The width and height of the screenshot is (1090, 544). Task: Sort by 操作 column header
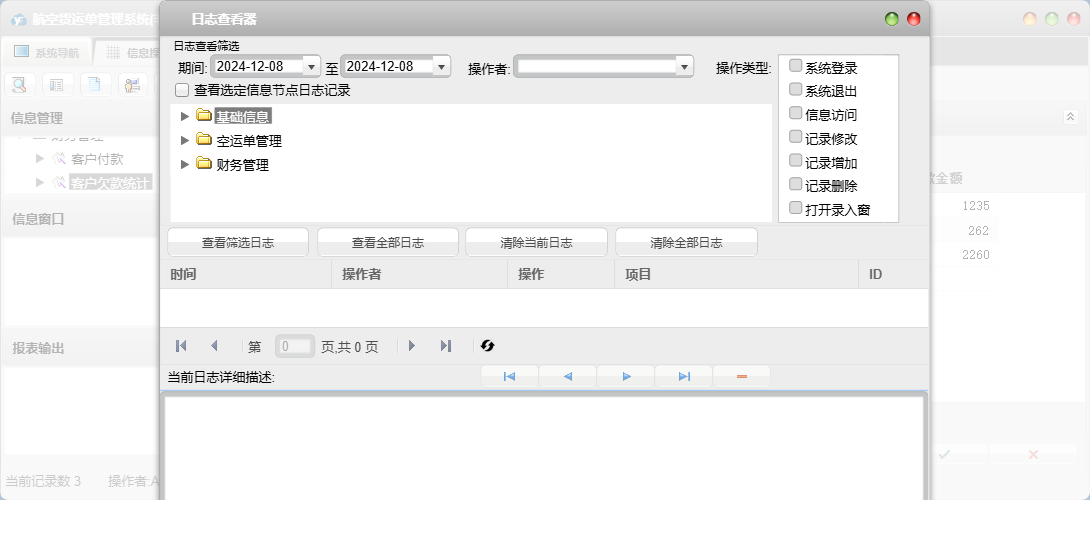[x=562, y=274]
